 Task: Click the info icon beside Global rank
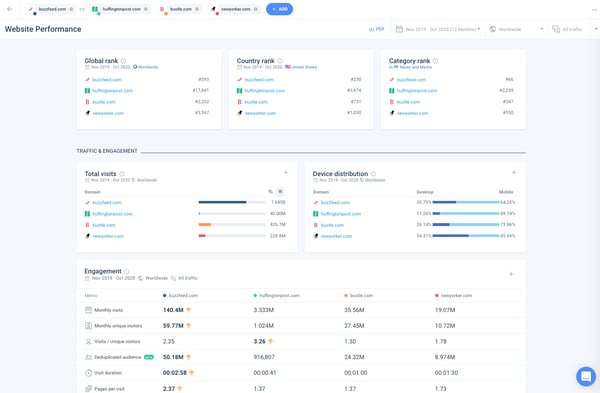(x=124, y=61)
